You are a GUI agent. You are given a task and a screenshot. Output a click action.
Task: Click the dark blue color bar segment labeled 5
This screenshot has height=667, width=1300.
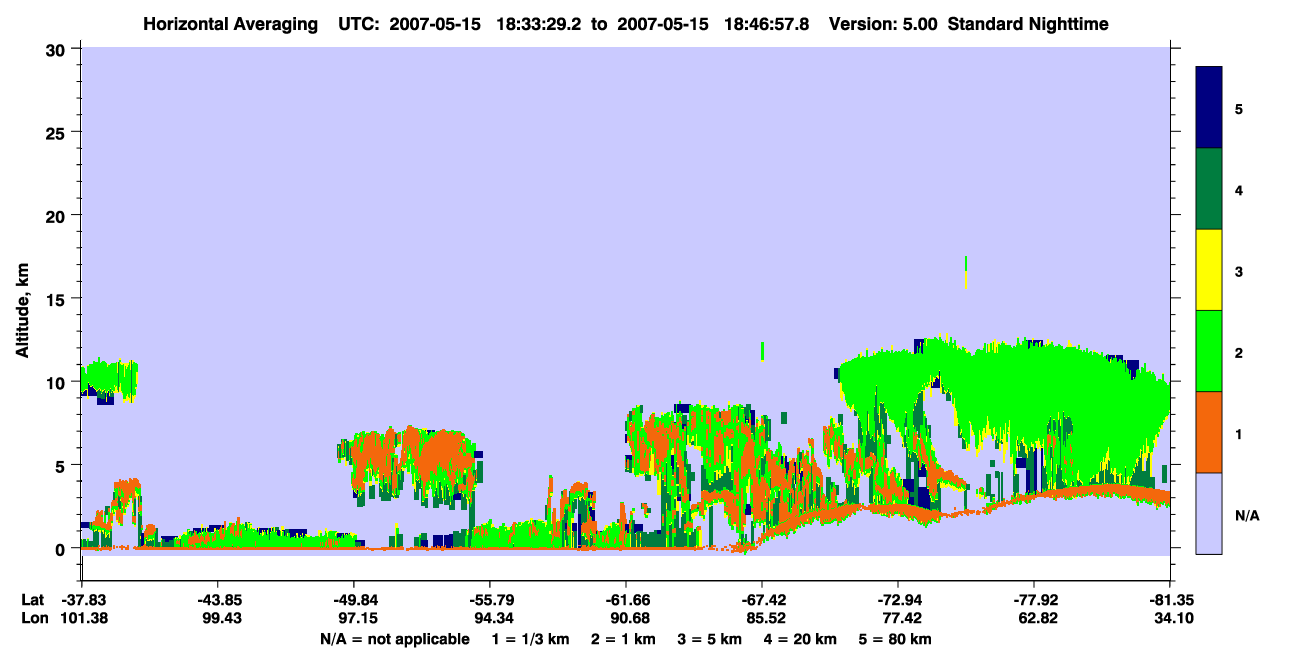(x=1209, y=107)
